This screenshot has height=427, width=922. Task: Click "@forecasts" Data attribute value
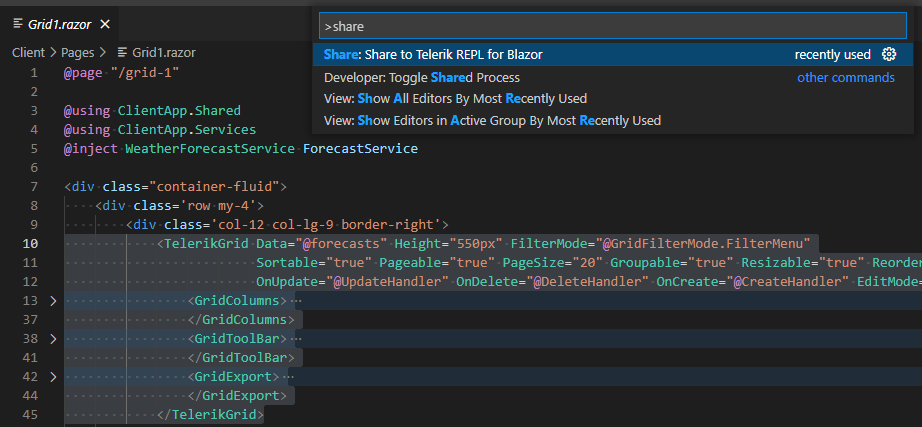tap(341, 244)
